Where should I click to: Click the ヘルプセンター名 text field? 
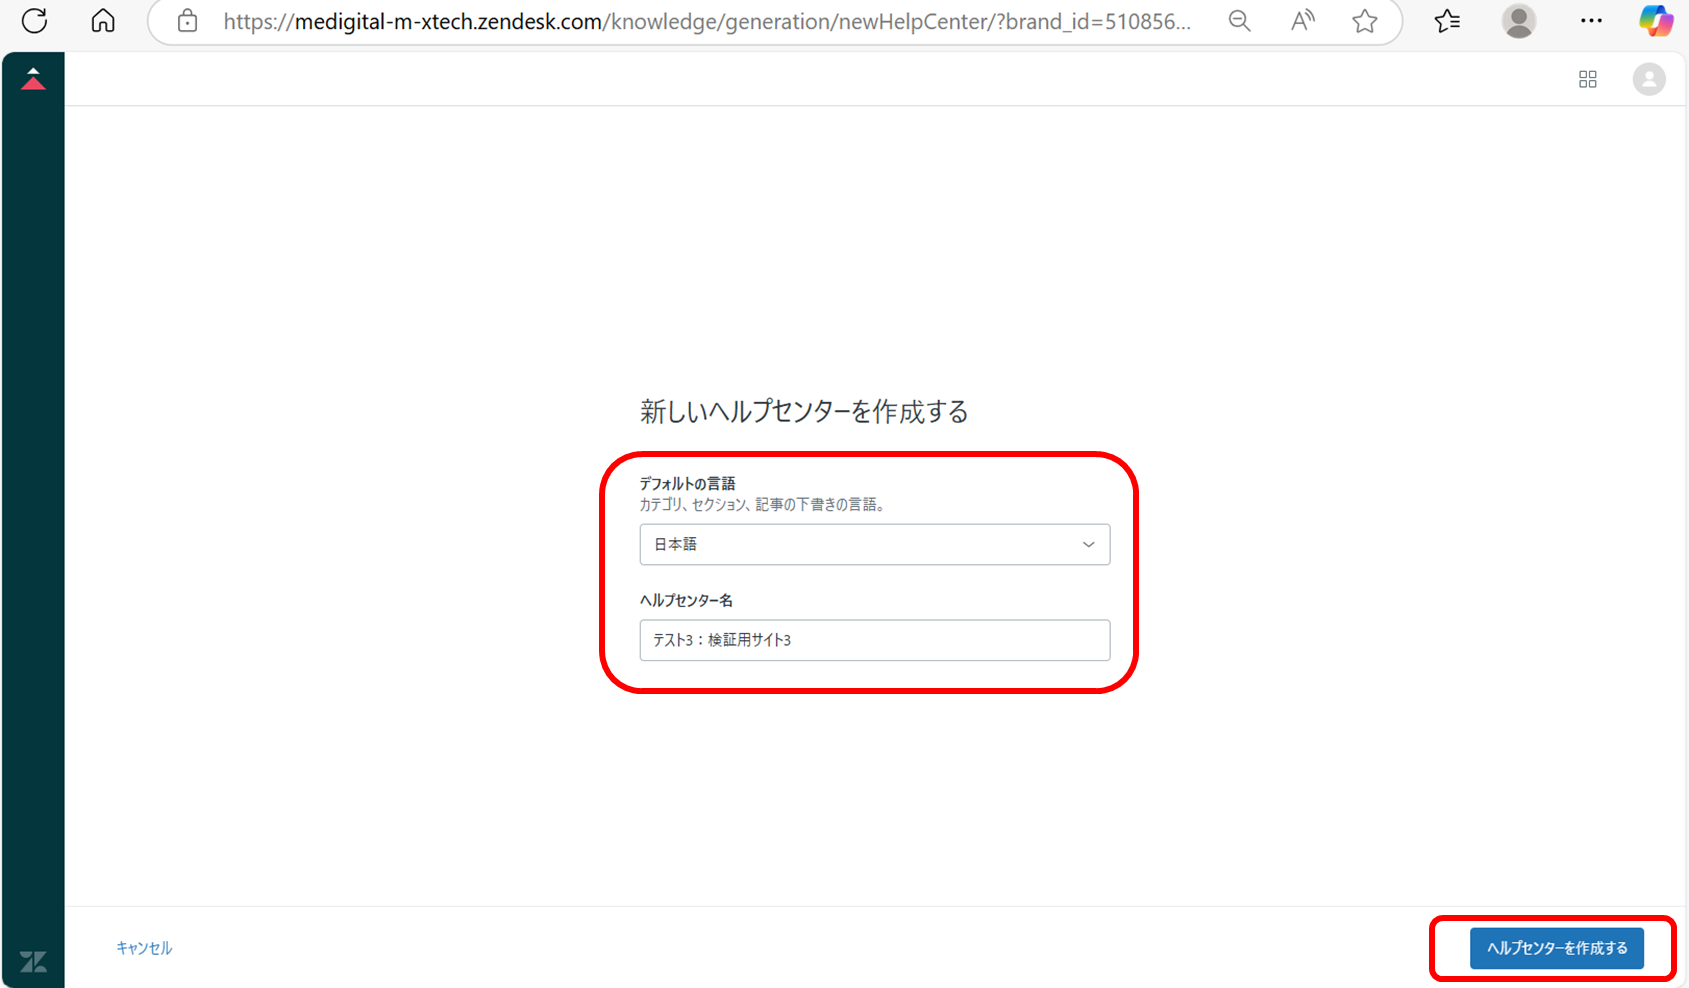pyautogui.click(x=874, y=640)
